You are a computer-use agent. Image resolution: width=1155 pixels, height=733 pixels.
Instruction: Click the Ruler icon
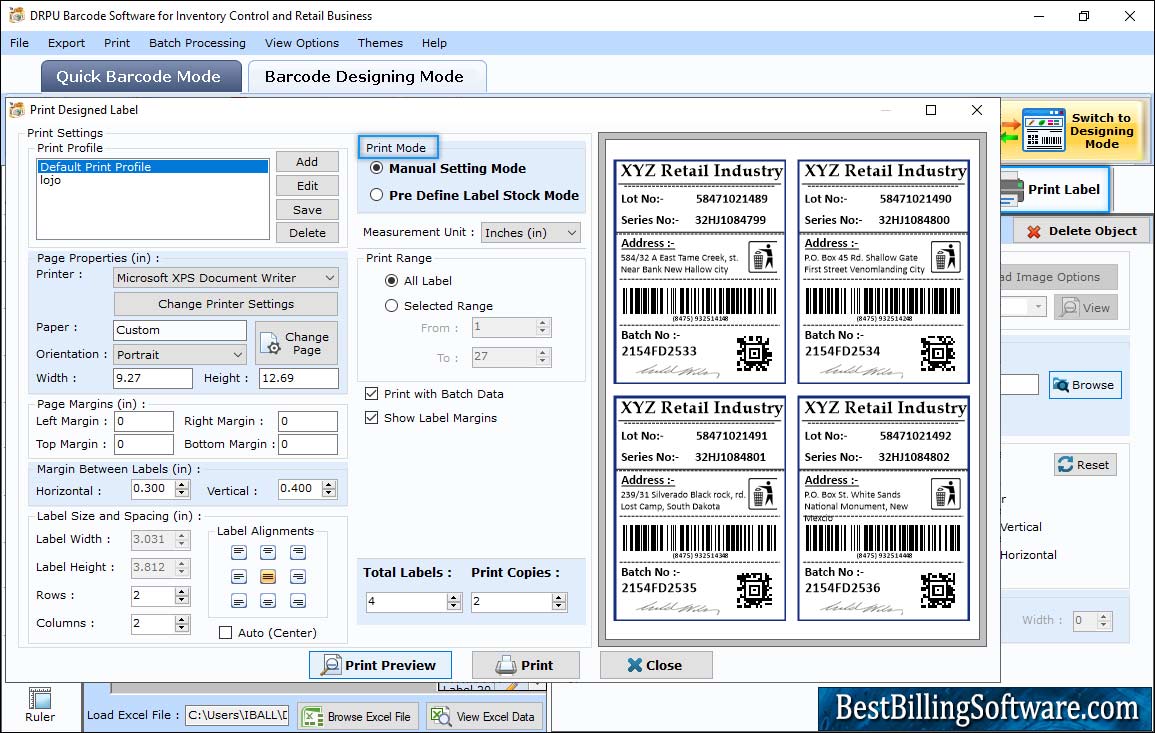pos(40,698)
